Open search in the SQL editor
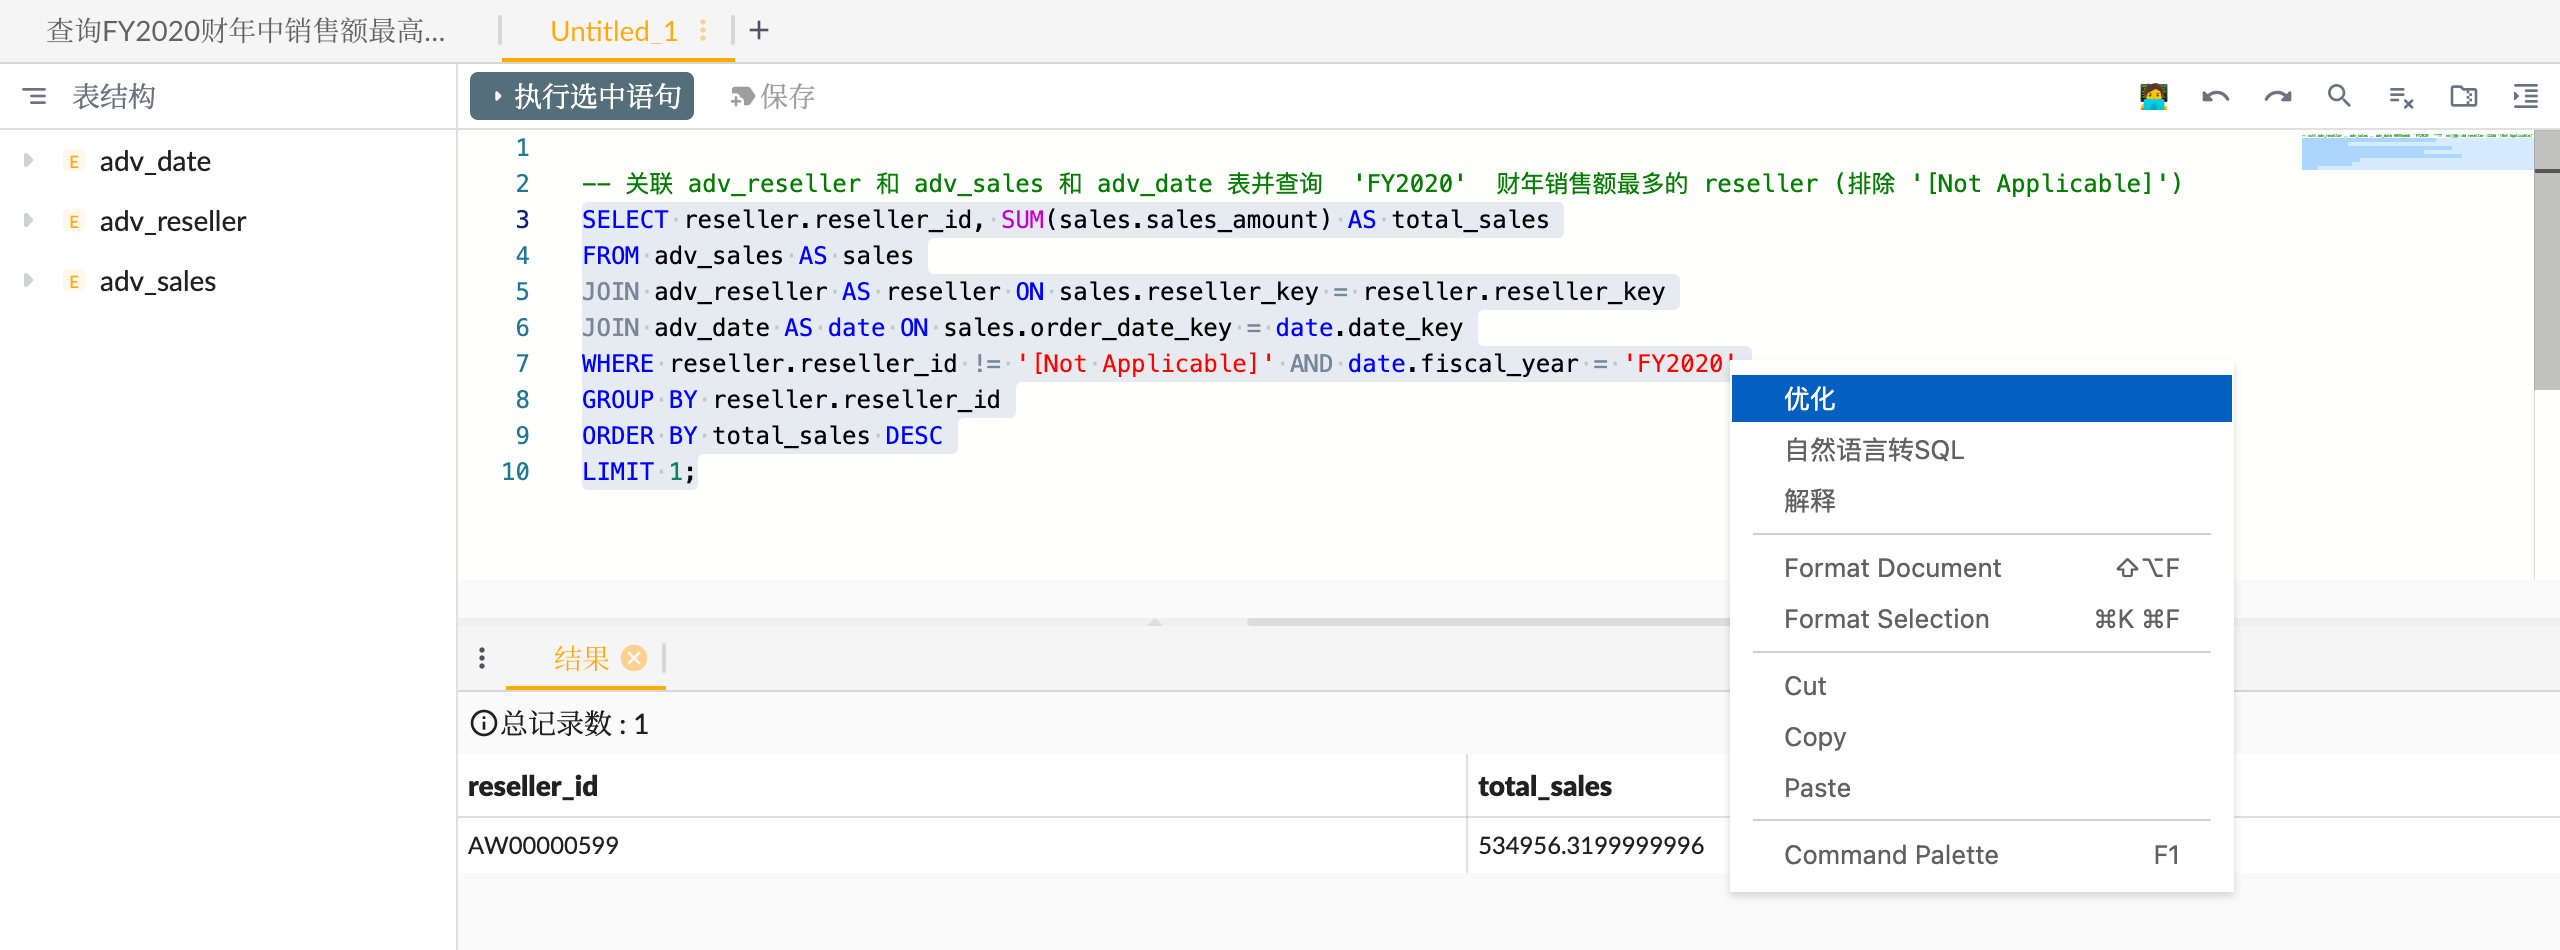Screen dimensions: 2560x950 coord(2339,96)
